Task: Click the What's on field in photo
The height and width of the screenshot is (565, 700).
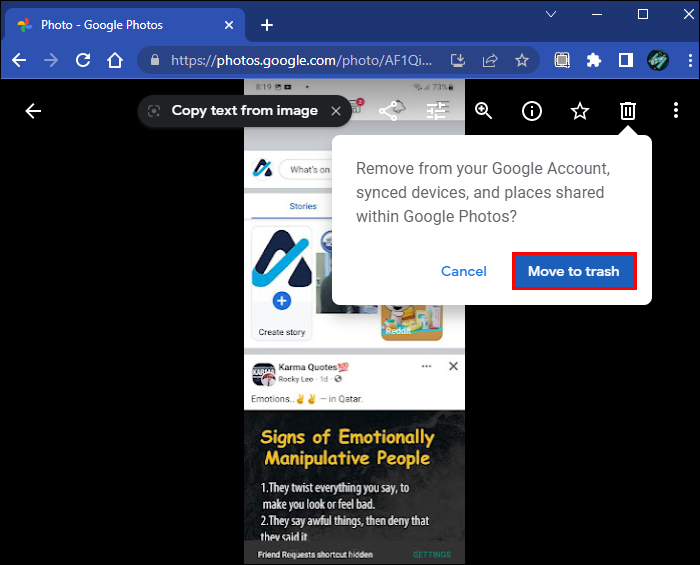Action: click(x=306, y=170)
